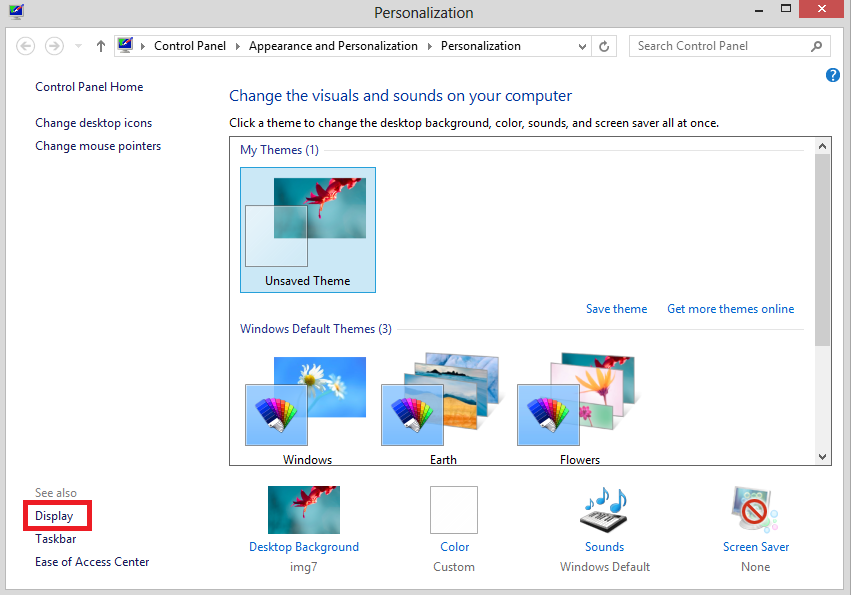Open the Screen Saver link
The width and height of the screenshot is (851, 595).
756,547
